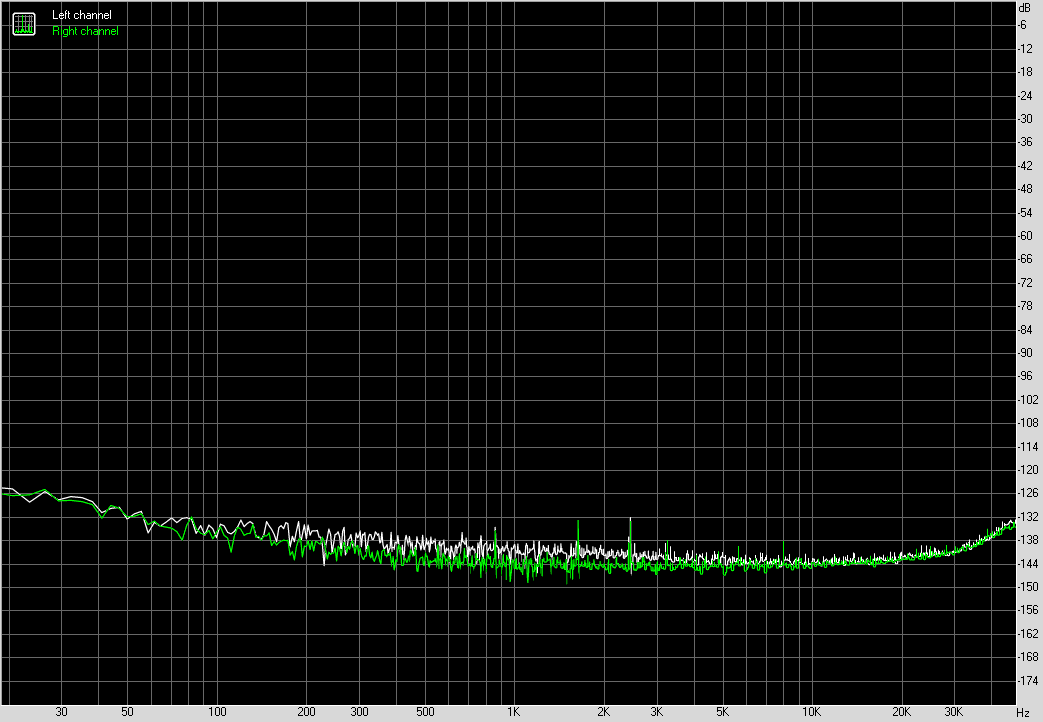Click the -120 dB level label

[1025, 469]
